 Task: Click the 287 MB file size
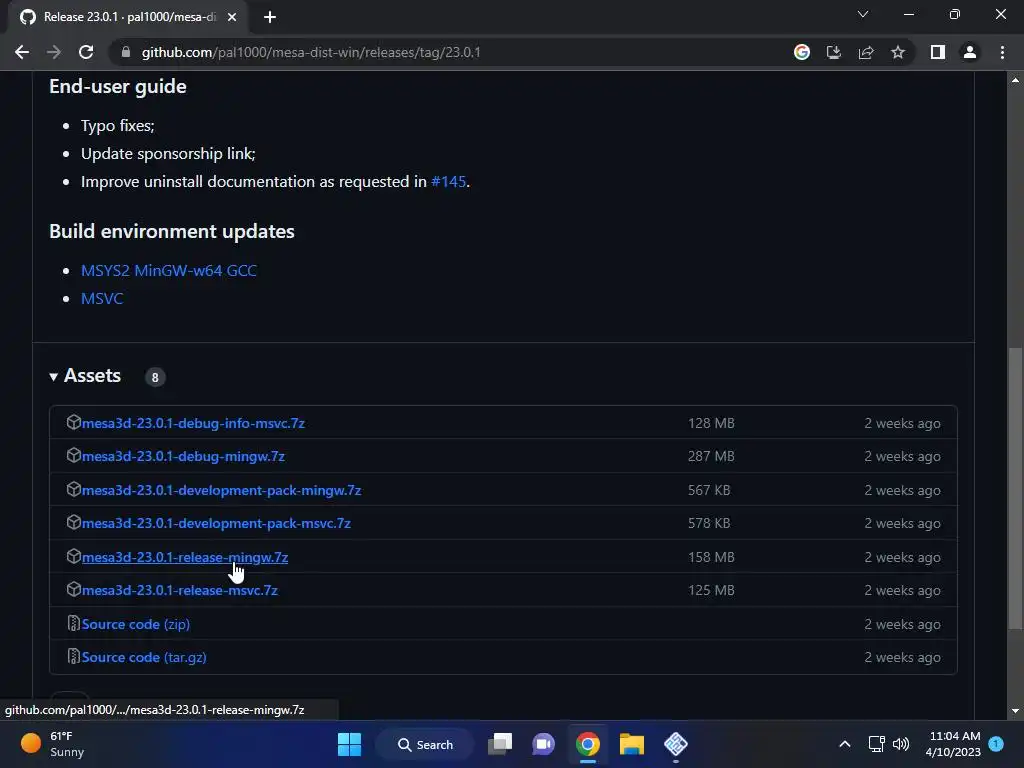click(711, 456)
